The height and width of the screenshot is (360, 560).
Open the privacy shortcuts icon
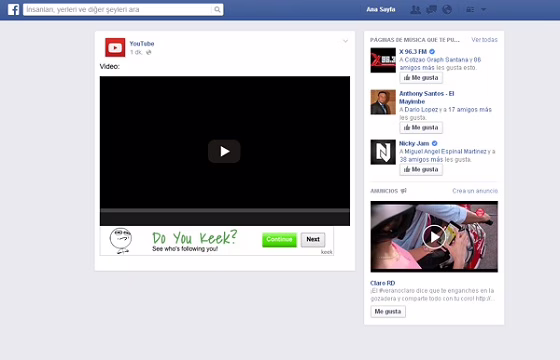pos(470,10)
